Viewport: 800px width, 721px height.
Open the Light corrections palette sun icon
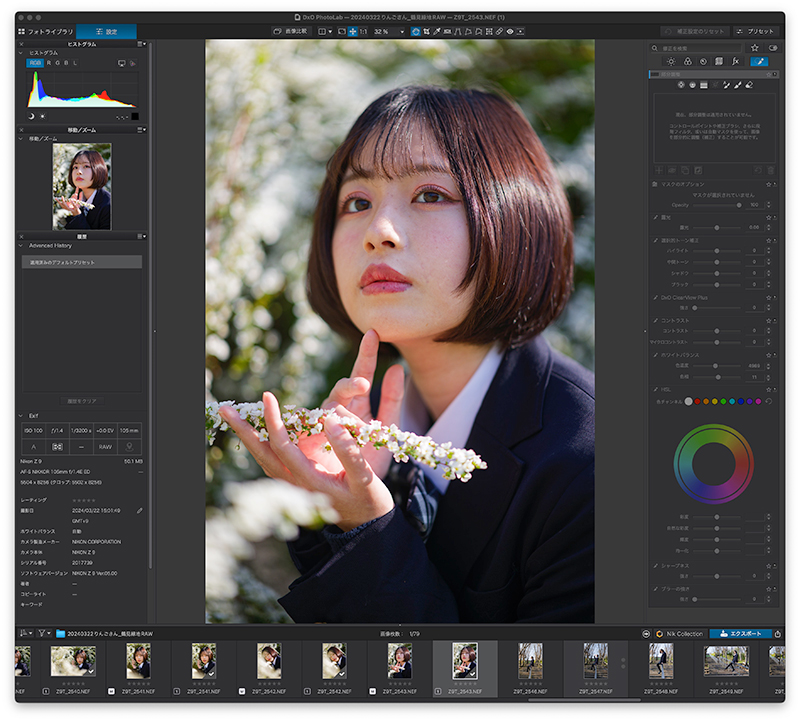pos(671,62)
